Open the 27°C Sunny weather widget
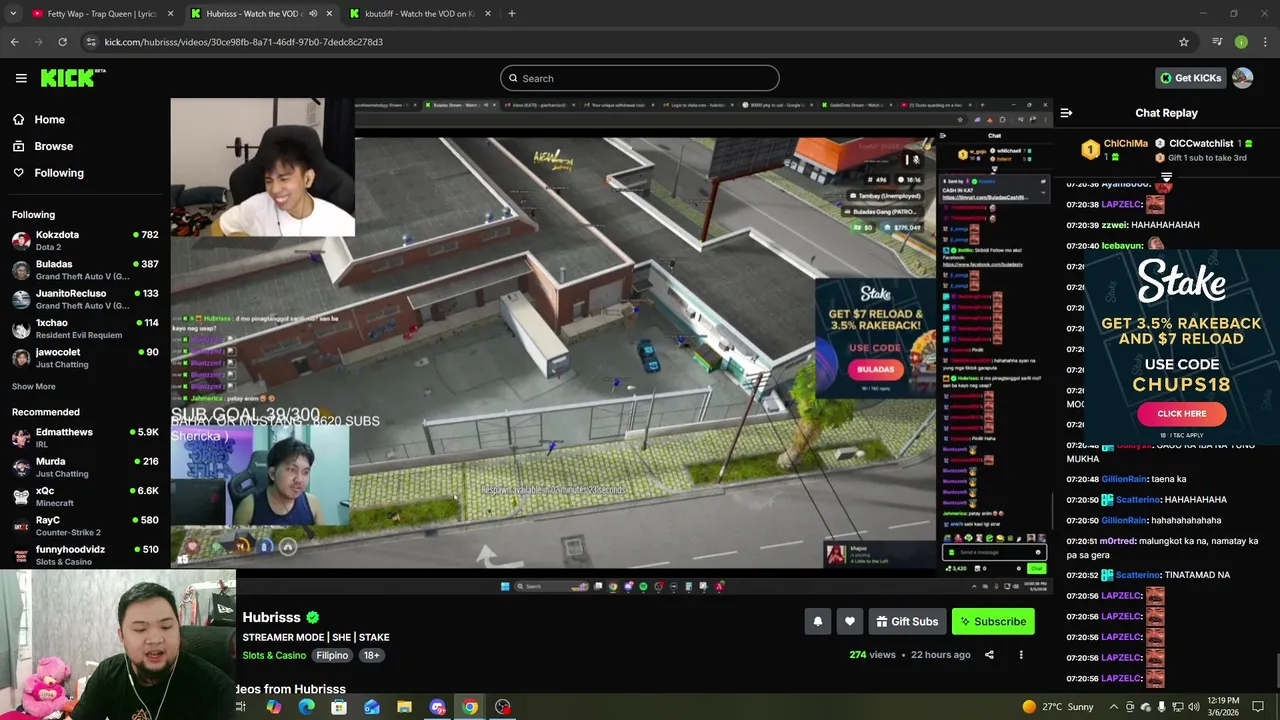The height and width of the screenshot is (720, 1280). point(1058,707)
